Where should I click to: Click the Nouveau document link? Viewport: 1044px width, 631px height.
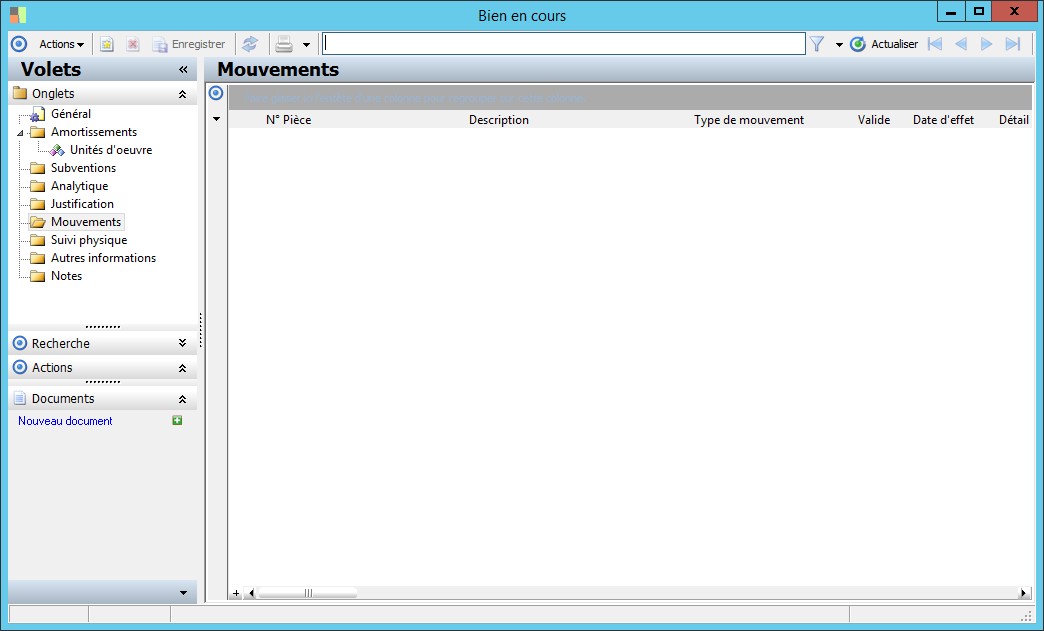point(65,421)
